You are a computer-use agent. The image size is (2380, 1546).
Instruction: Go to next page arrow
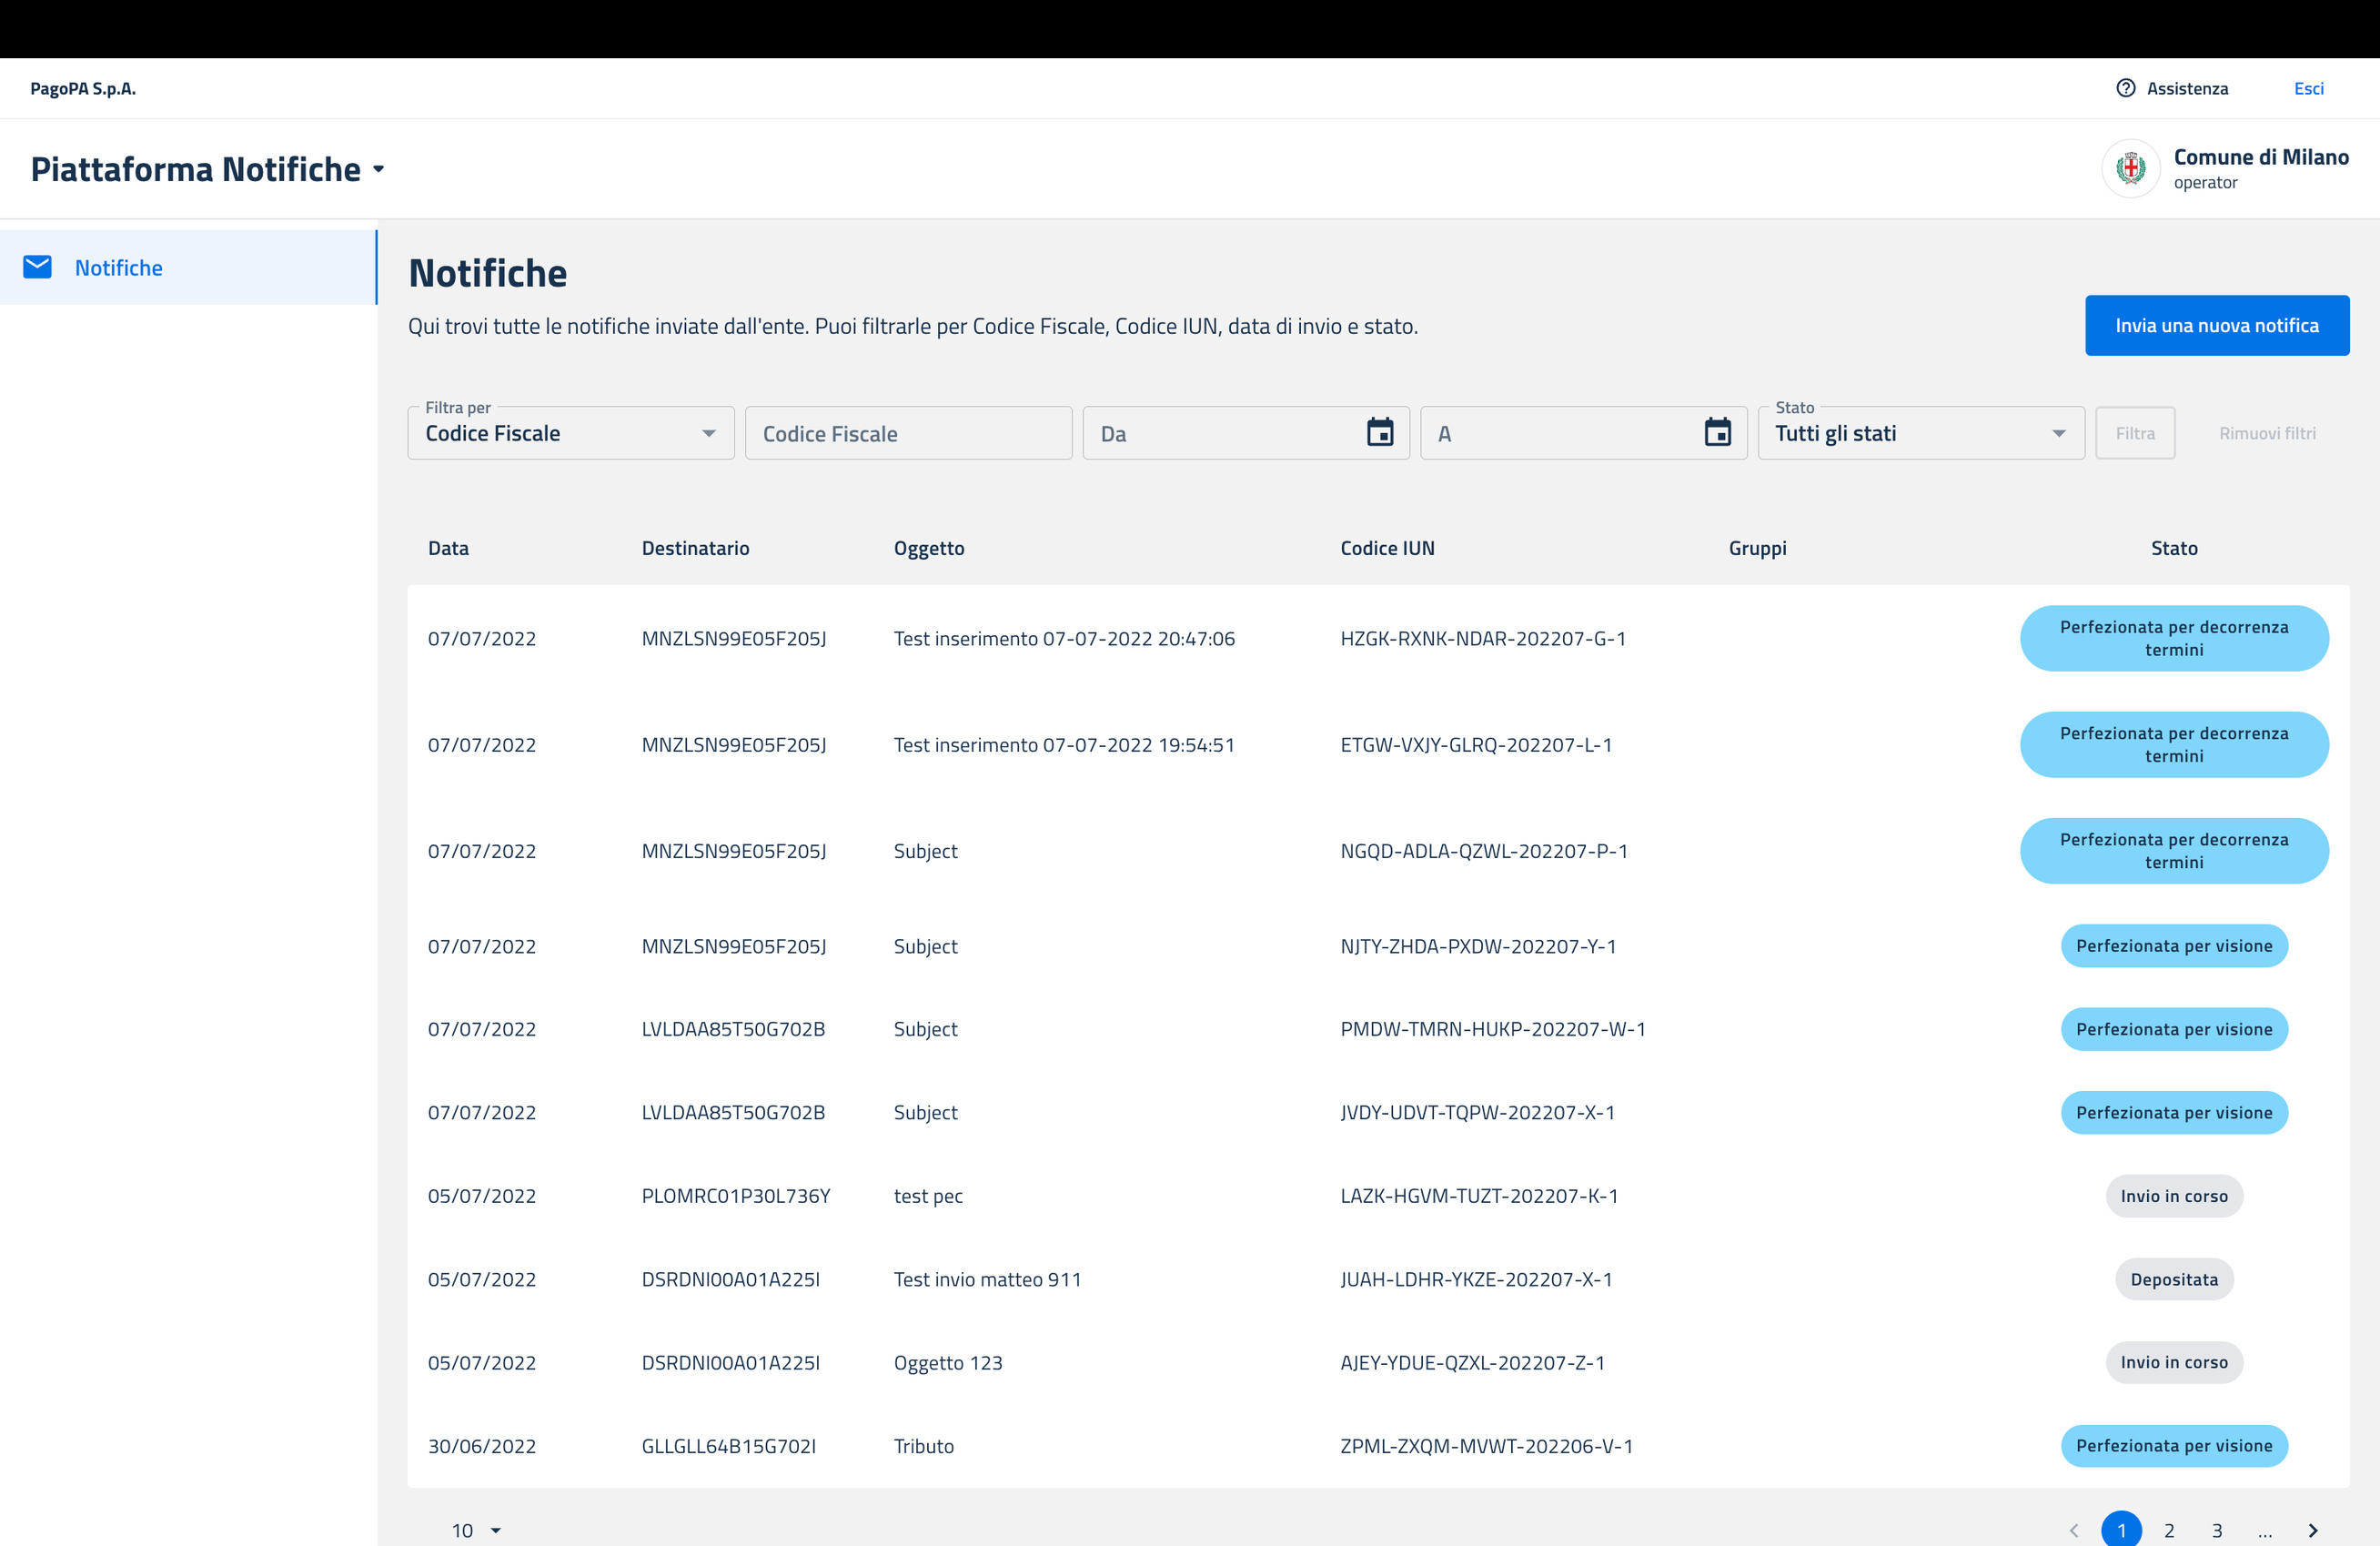tap(2312, 1530)
